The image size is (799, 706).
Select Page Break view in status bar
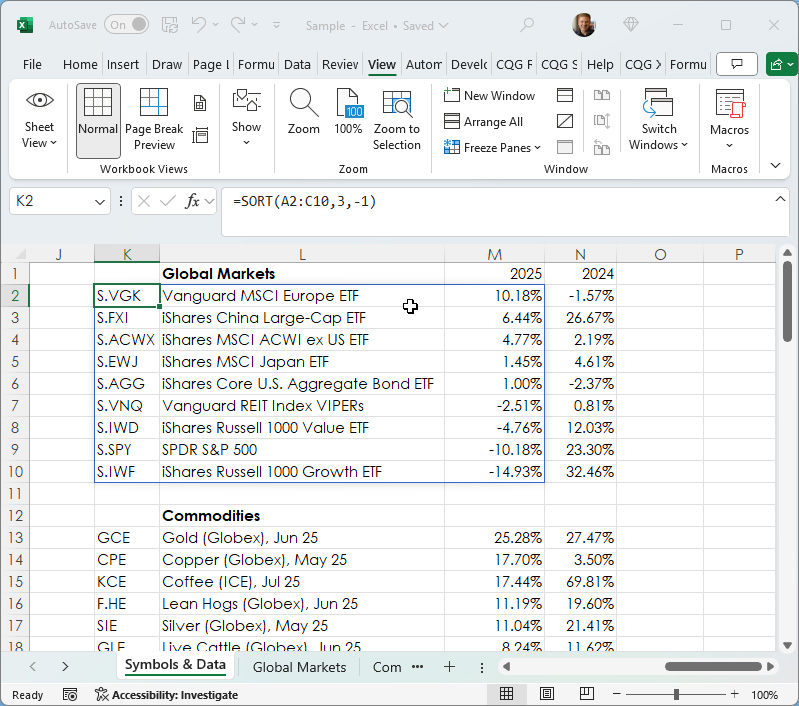coord(587,694)
